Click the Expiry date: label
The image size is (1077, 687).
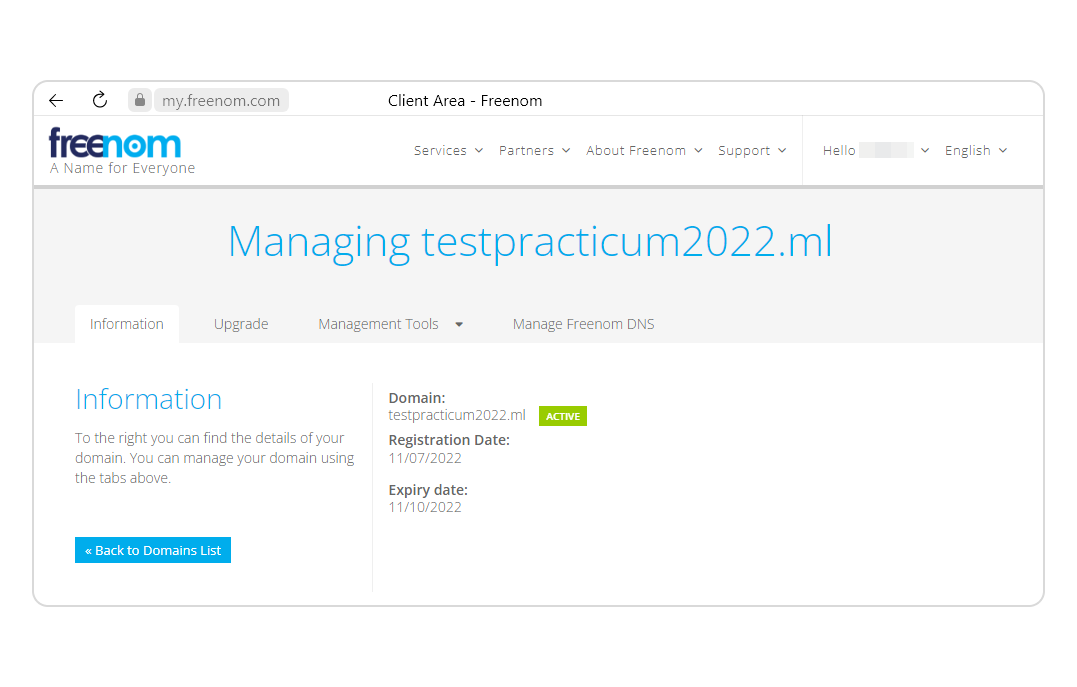(x=428, y=490)
